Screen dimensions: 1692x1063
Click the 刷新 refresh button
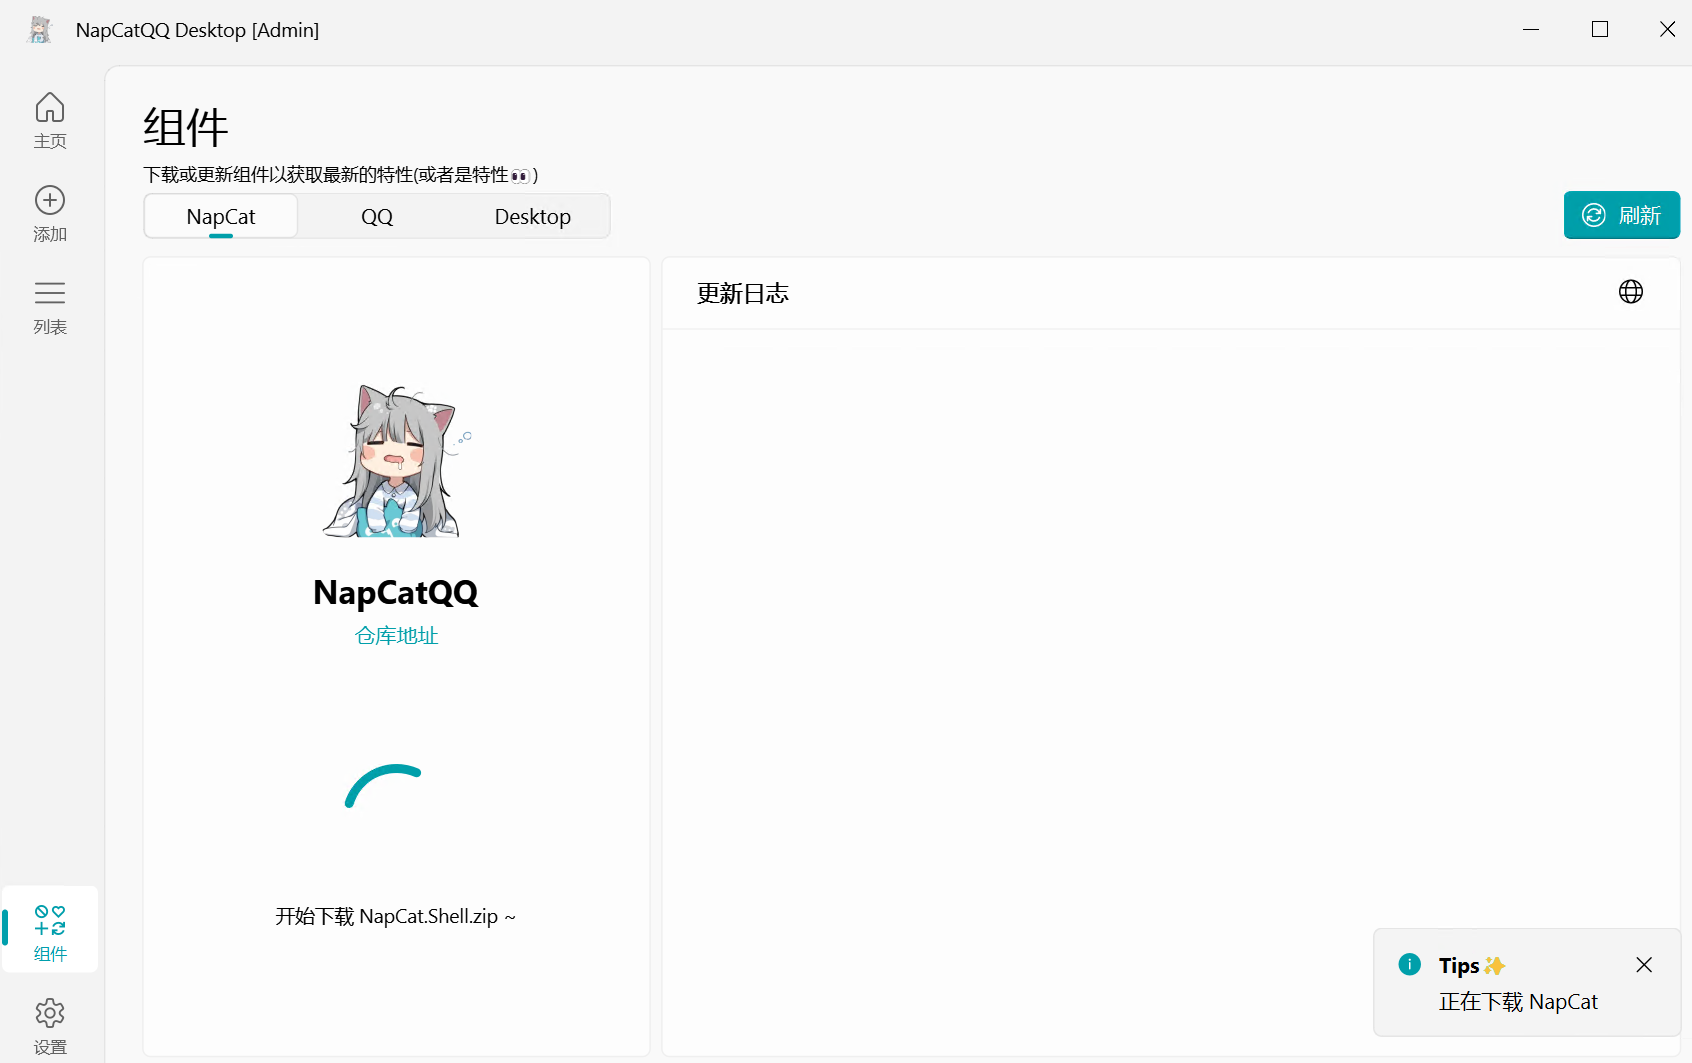click(x=1622, y=215)
